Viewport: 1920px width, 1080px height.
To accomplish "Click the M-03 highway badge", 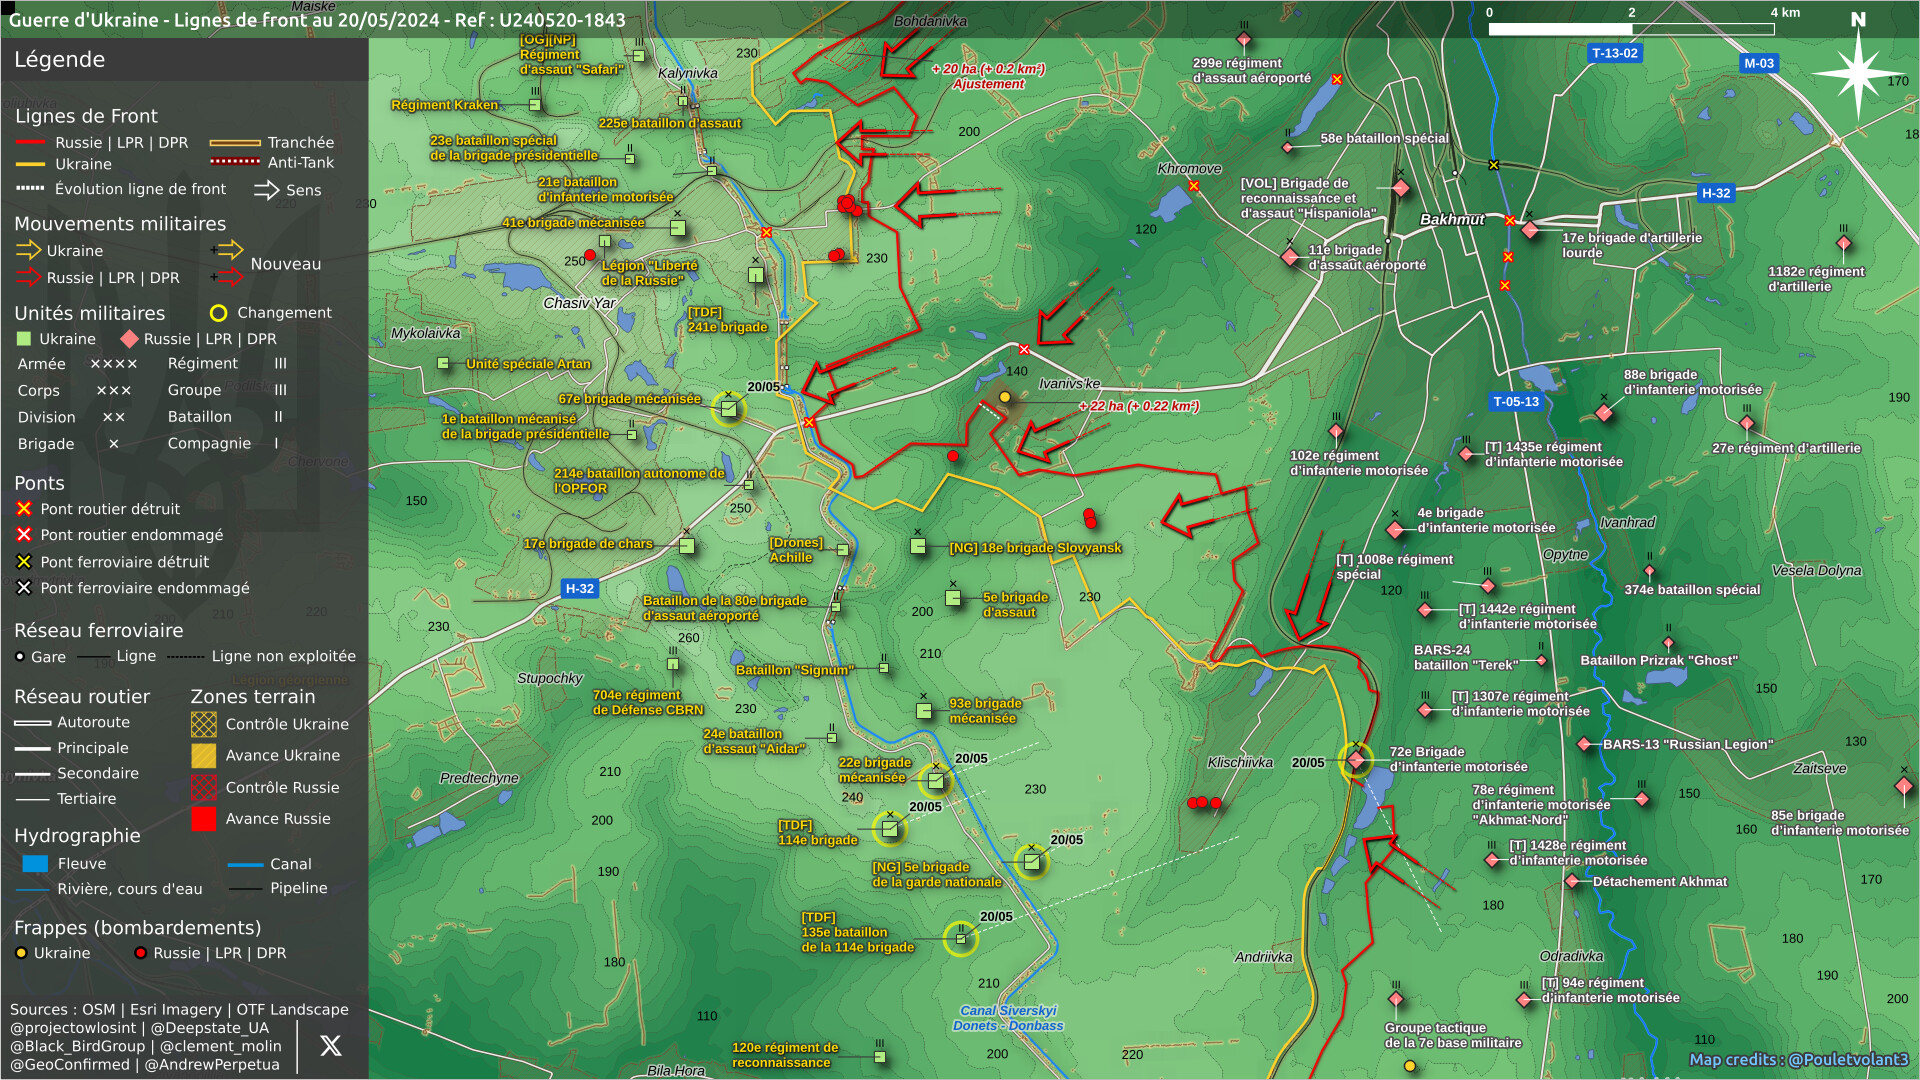I will 1758,63.
